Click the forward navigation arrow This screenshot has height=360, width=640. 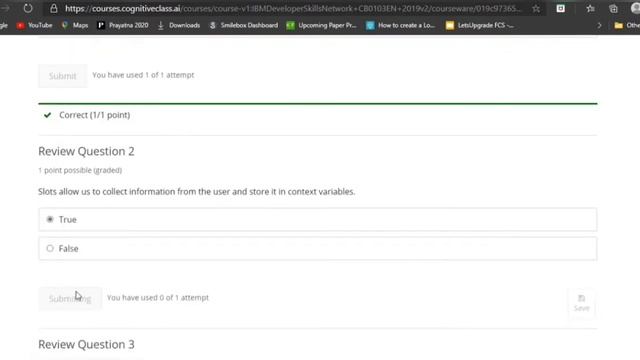5,8
